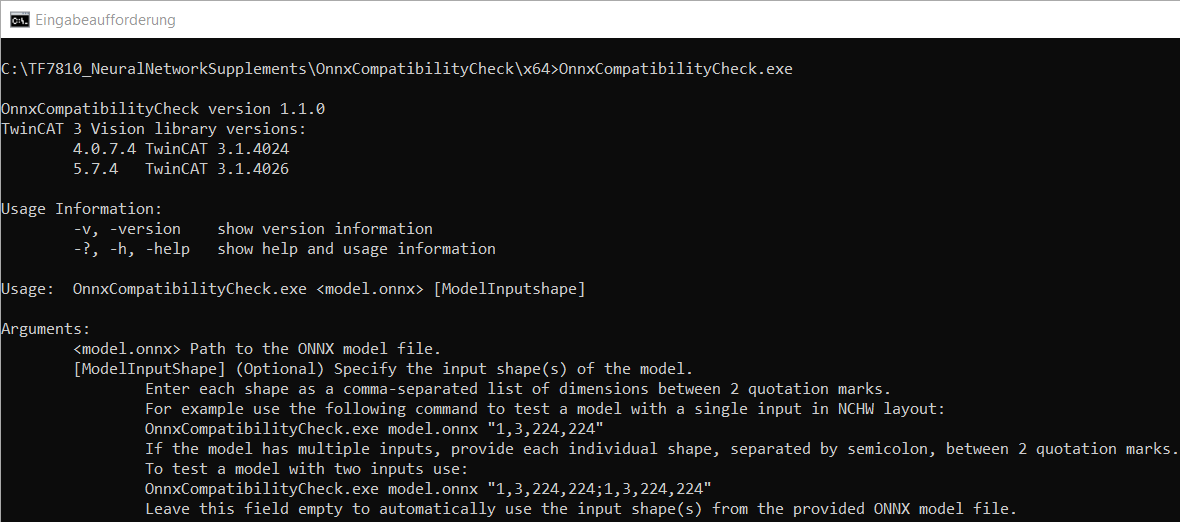Click the single-input example command "1,3,224,224"

(374, 429)
